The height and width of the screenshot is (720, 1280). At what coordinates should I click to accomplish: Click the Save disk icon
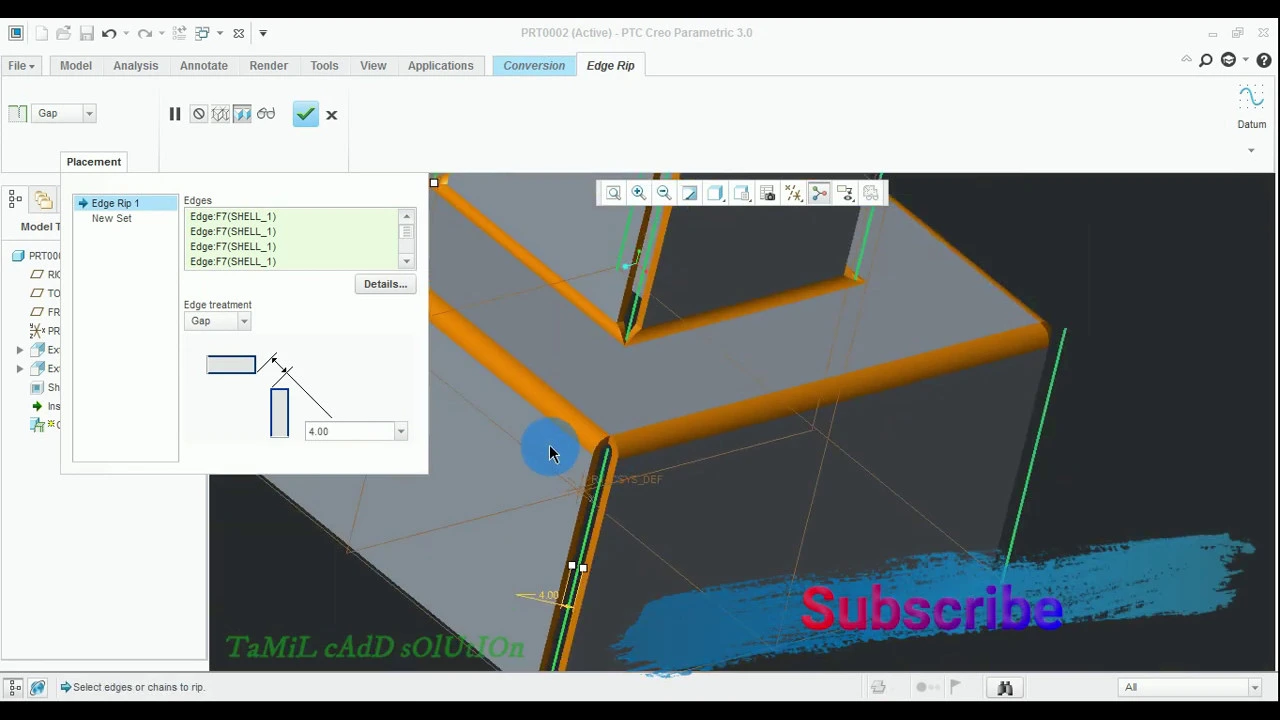coord(86,33)
